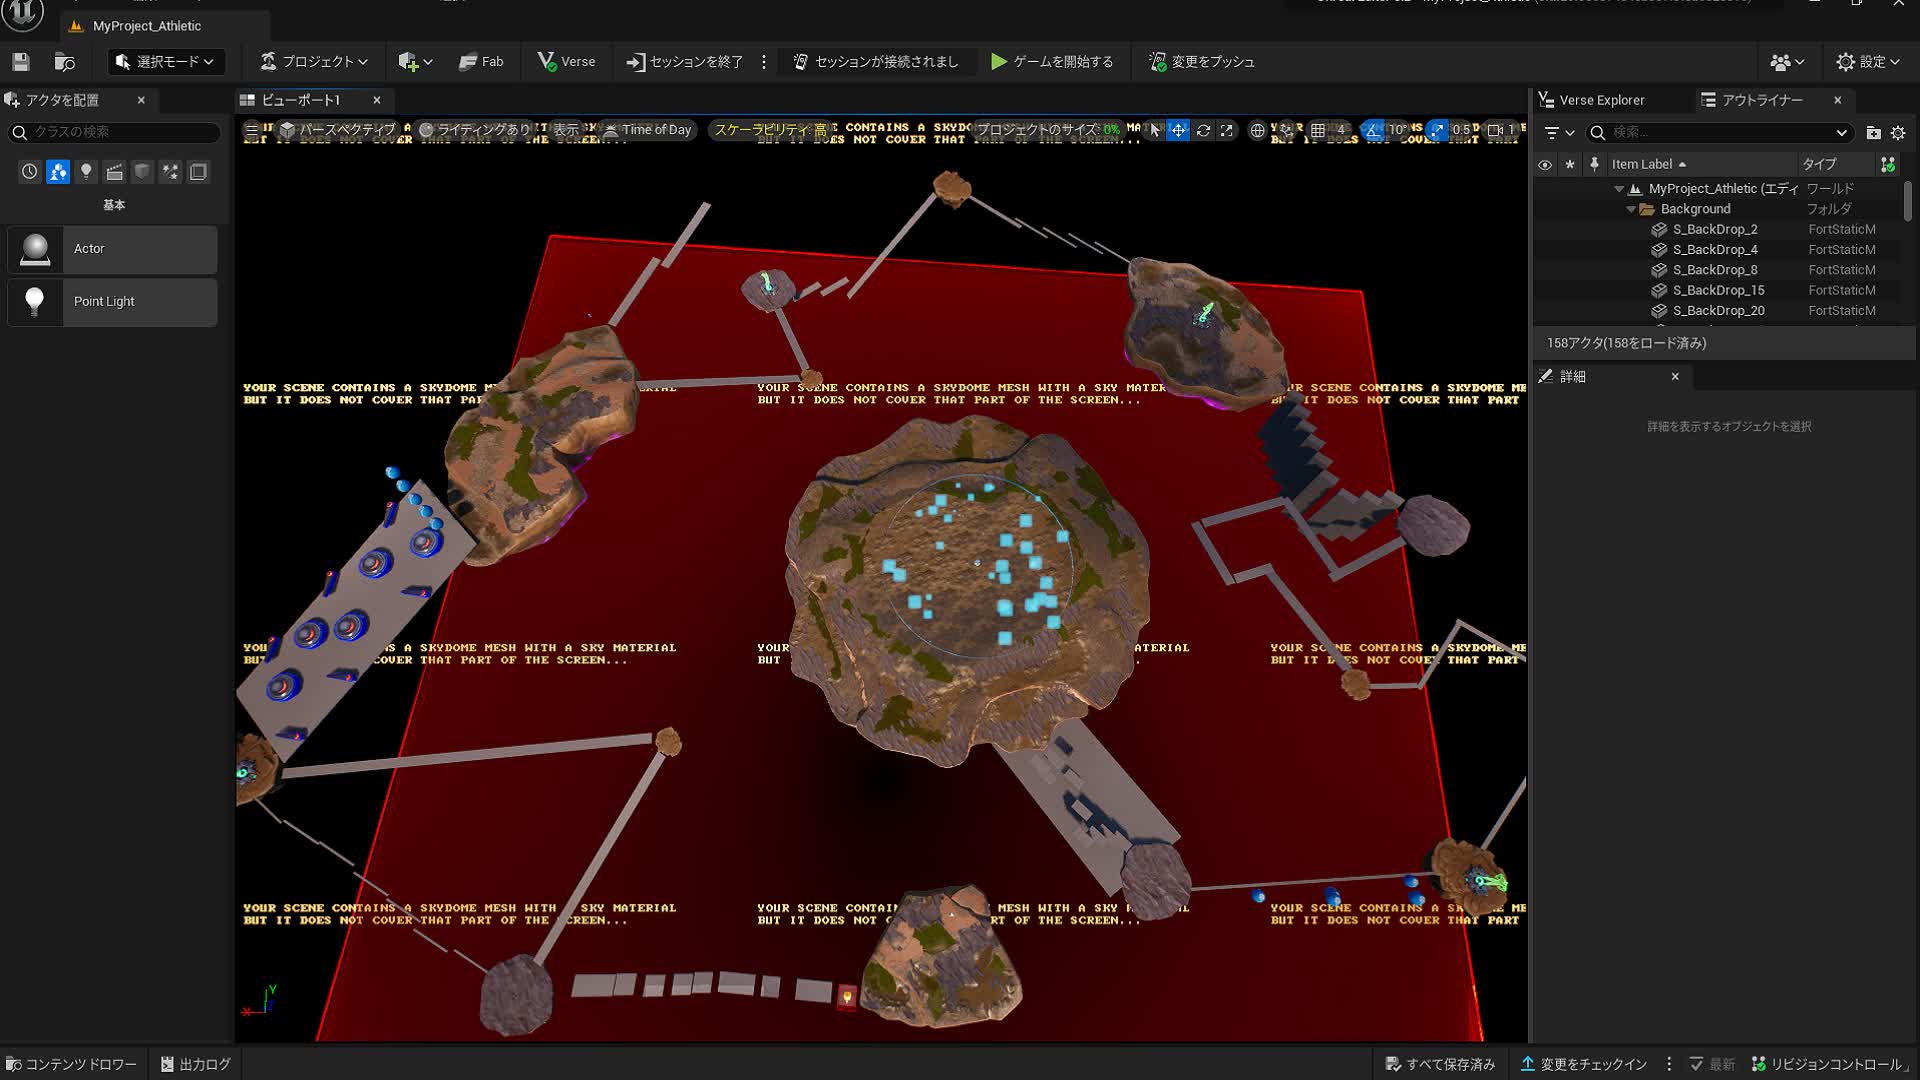
Task: Open the 出力ログ tab at the bottom
Action: [x=195, y=1063]
